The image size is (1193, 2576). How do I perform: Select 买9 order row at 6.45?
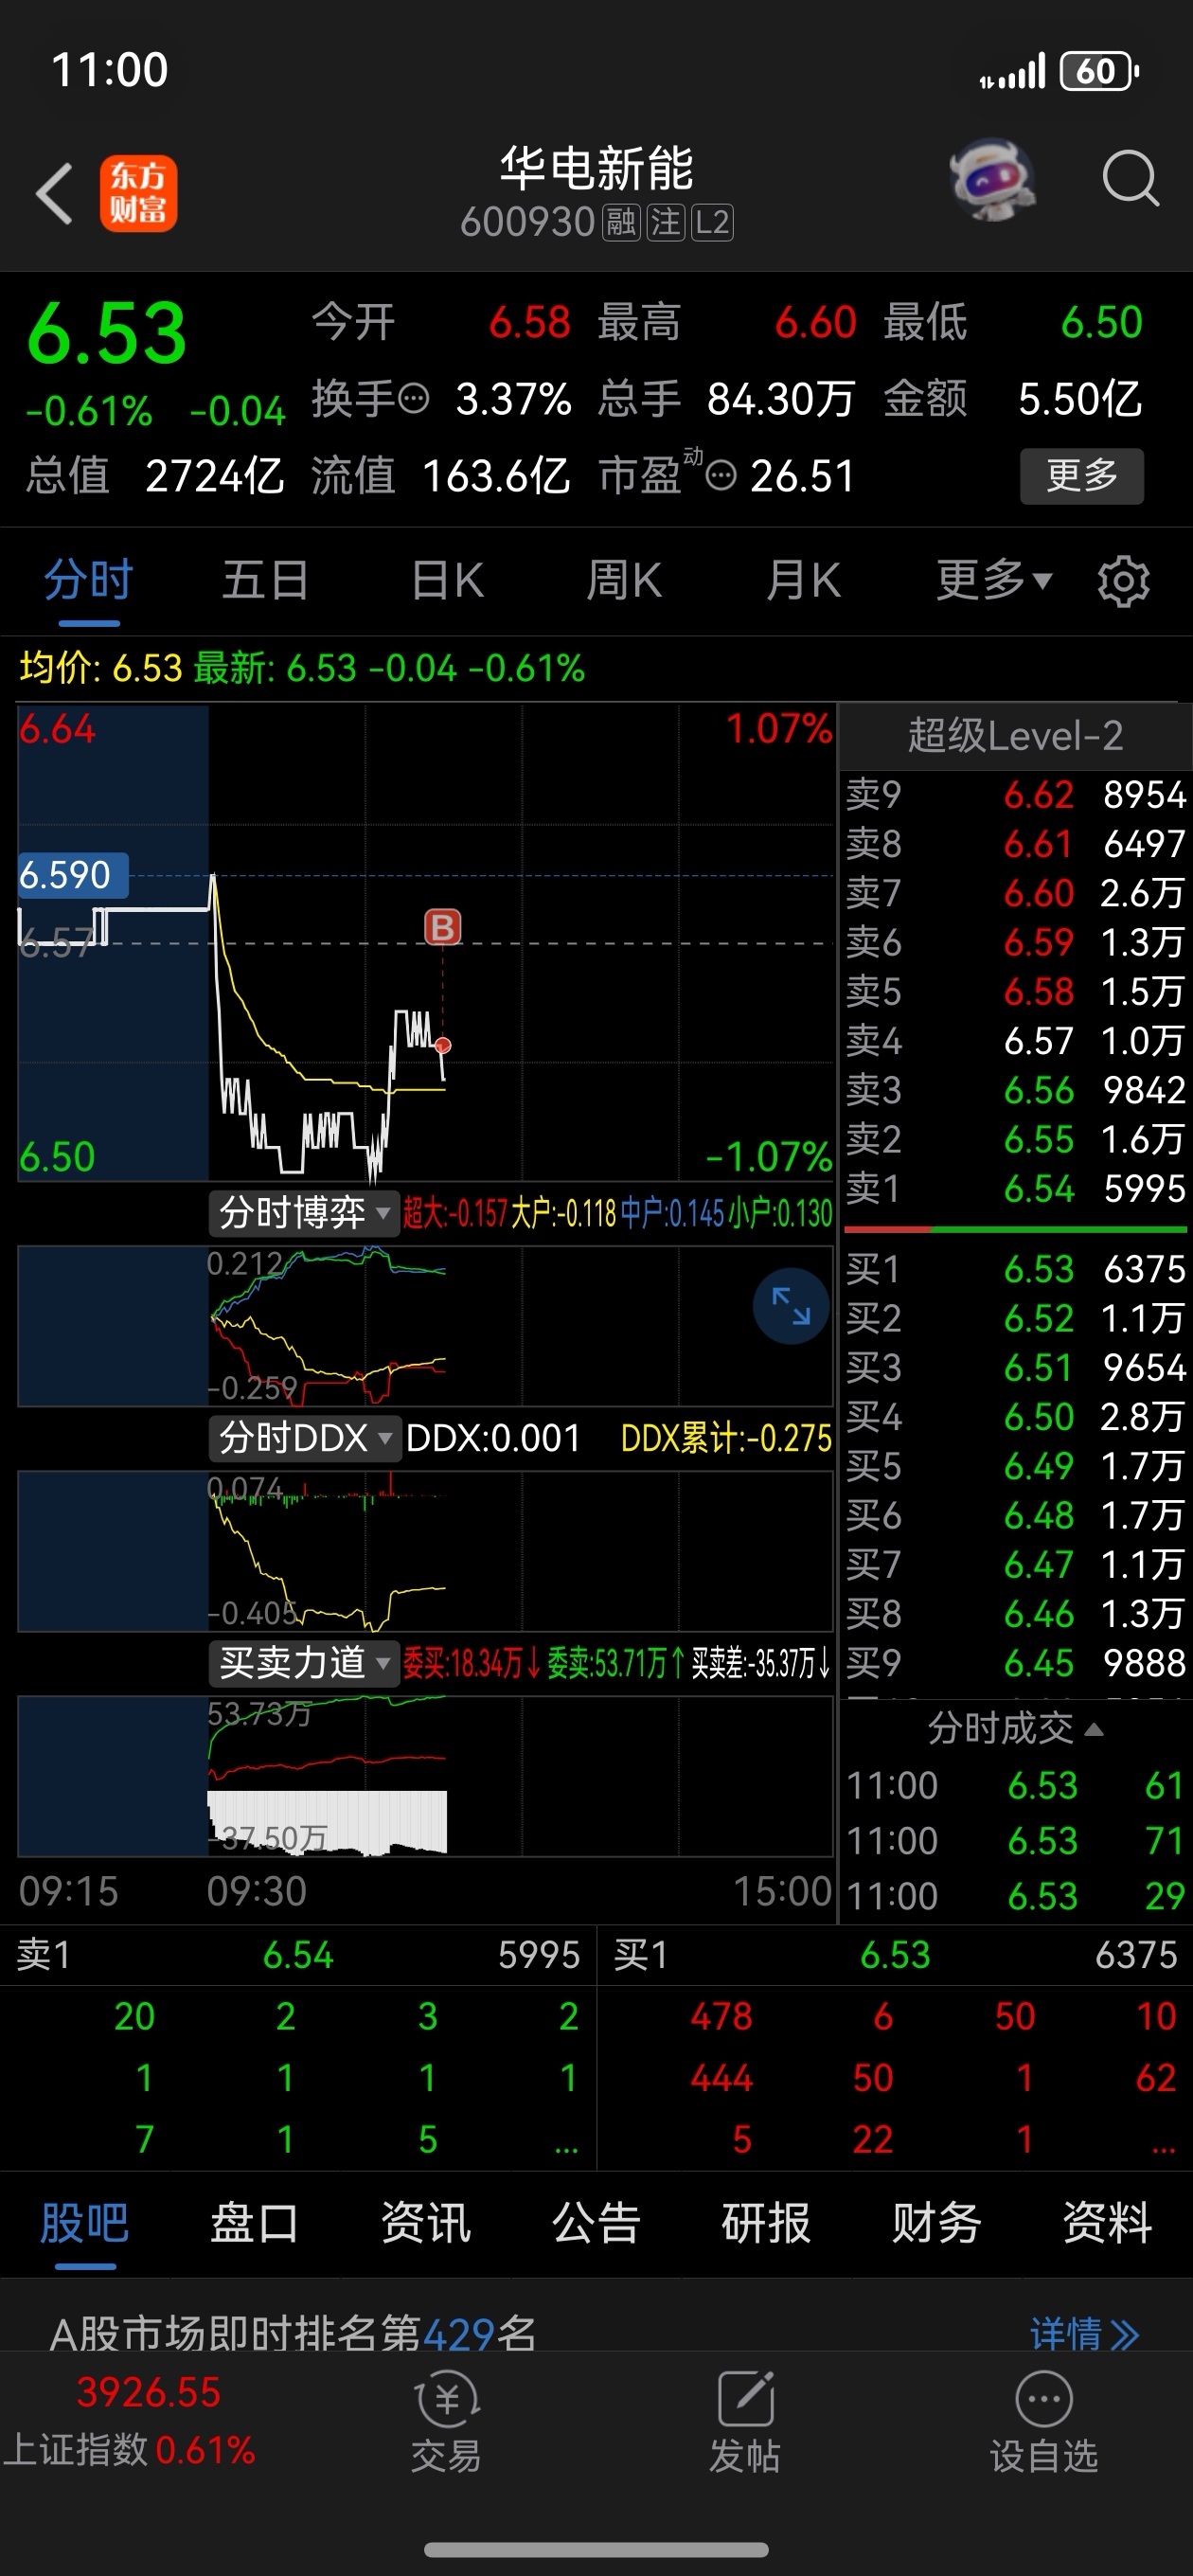tap(1015, 1663)
